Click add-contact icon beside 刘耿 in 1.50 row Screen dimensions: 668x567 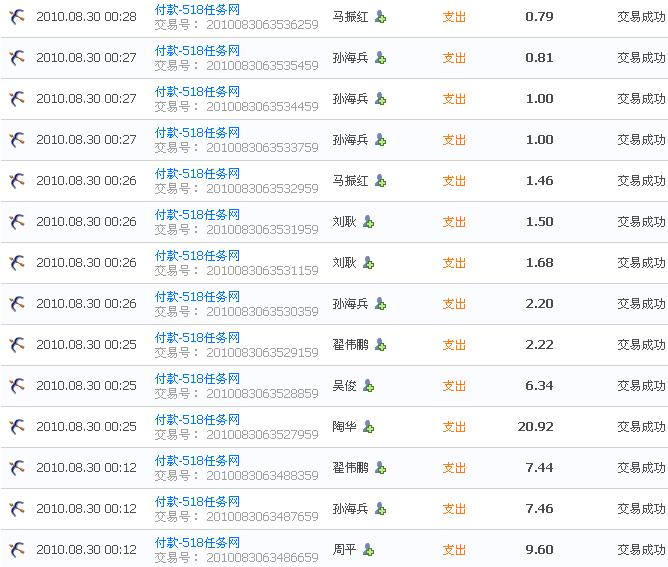point(368,222)
